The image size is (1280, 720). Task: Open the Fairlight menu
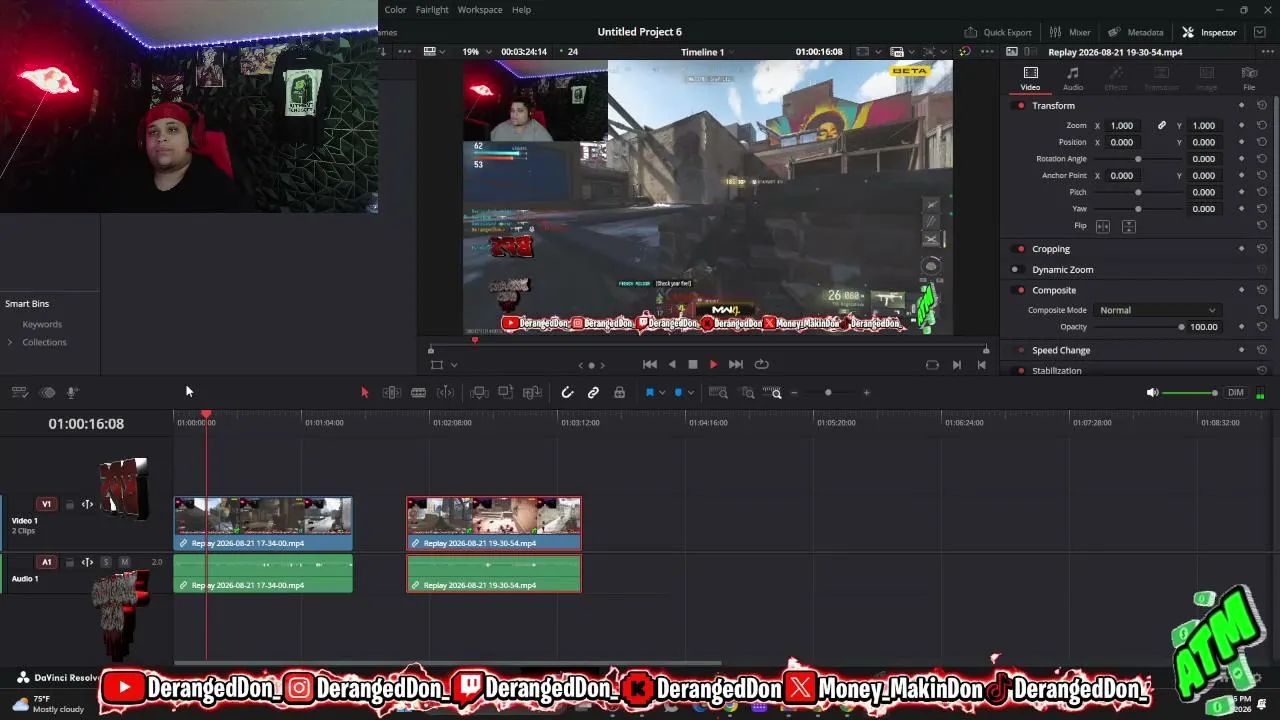point(432,10)
